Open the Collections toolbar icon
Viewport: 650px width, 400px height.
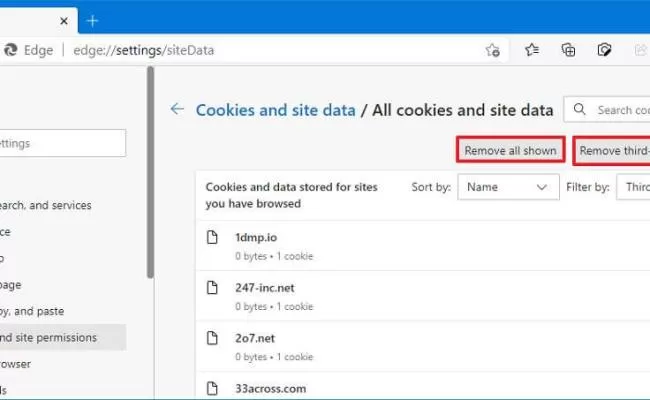[568, 49]
